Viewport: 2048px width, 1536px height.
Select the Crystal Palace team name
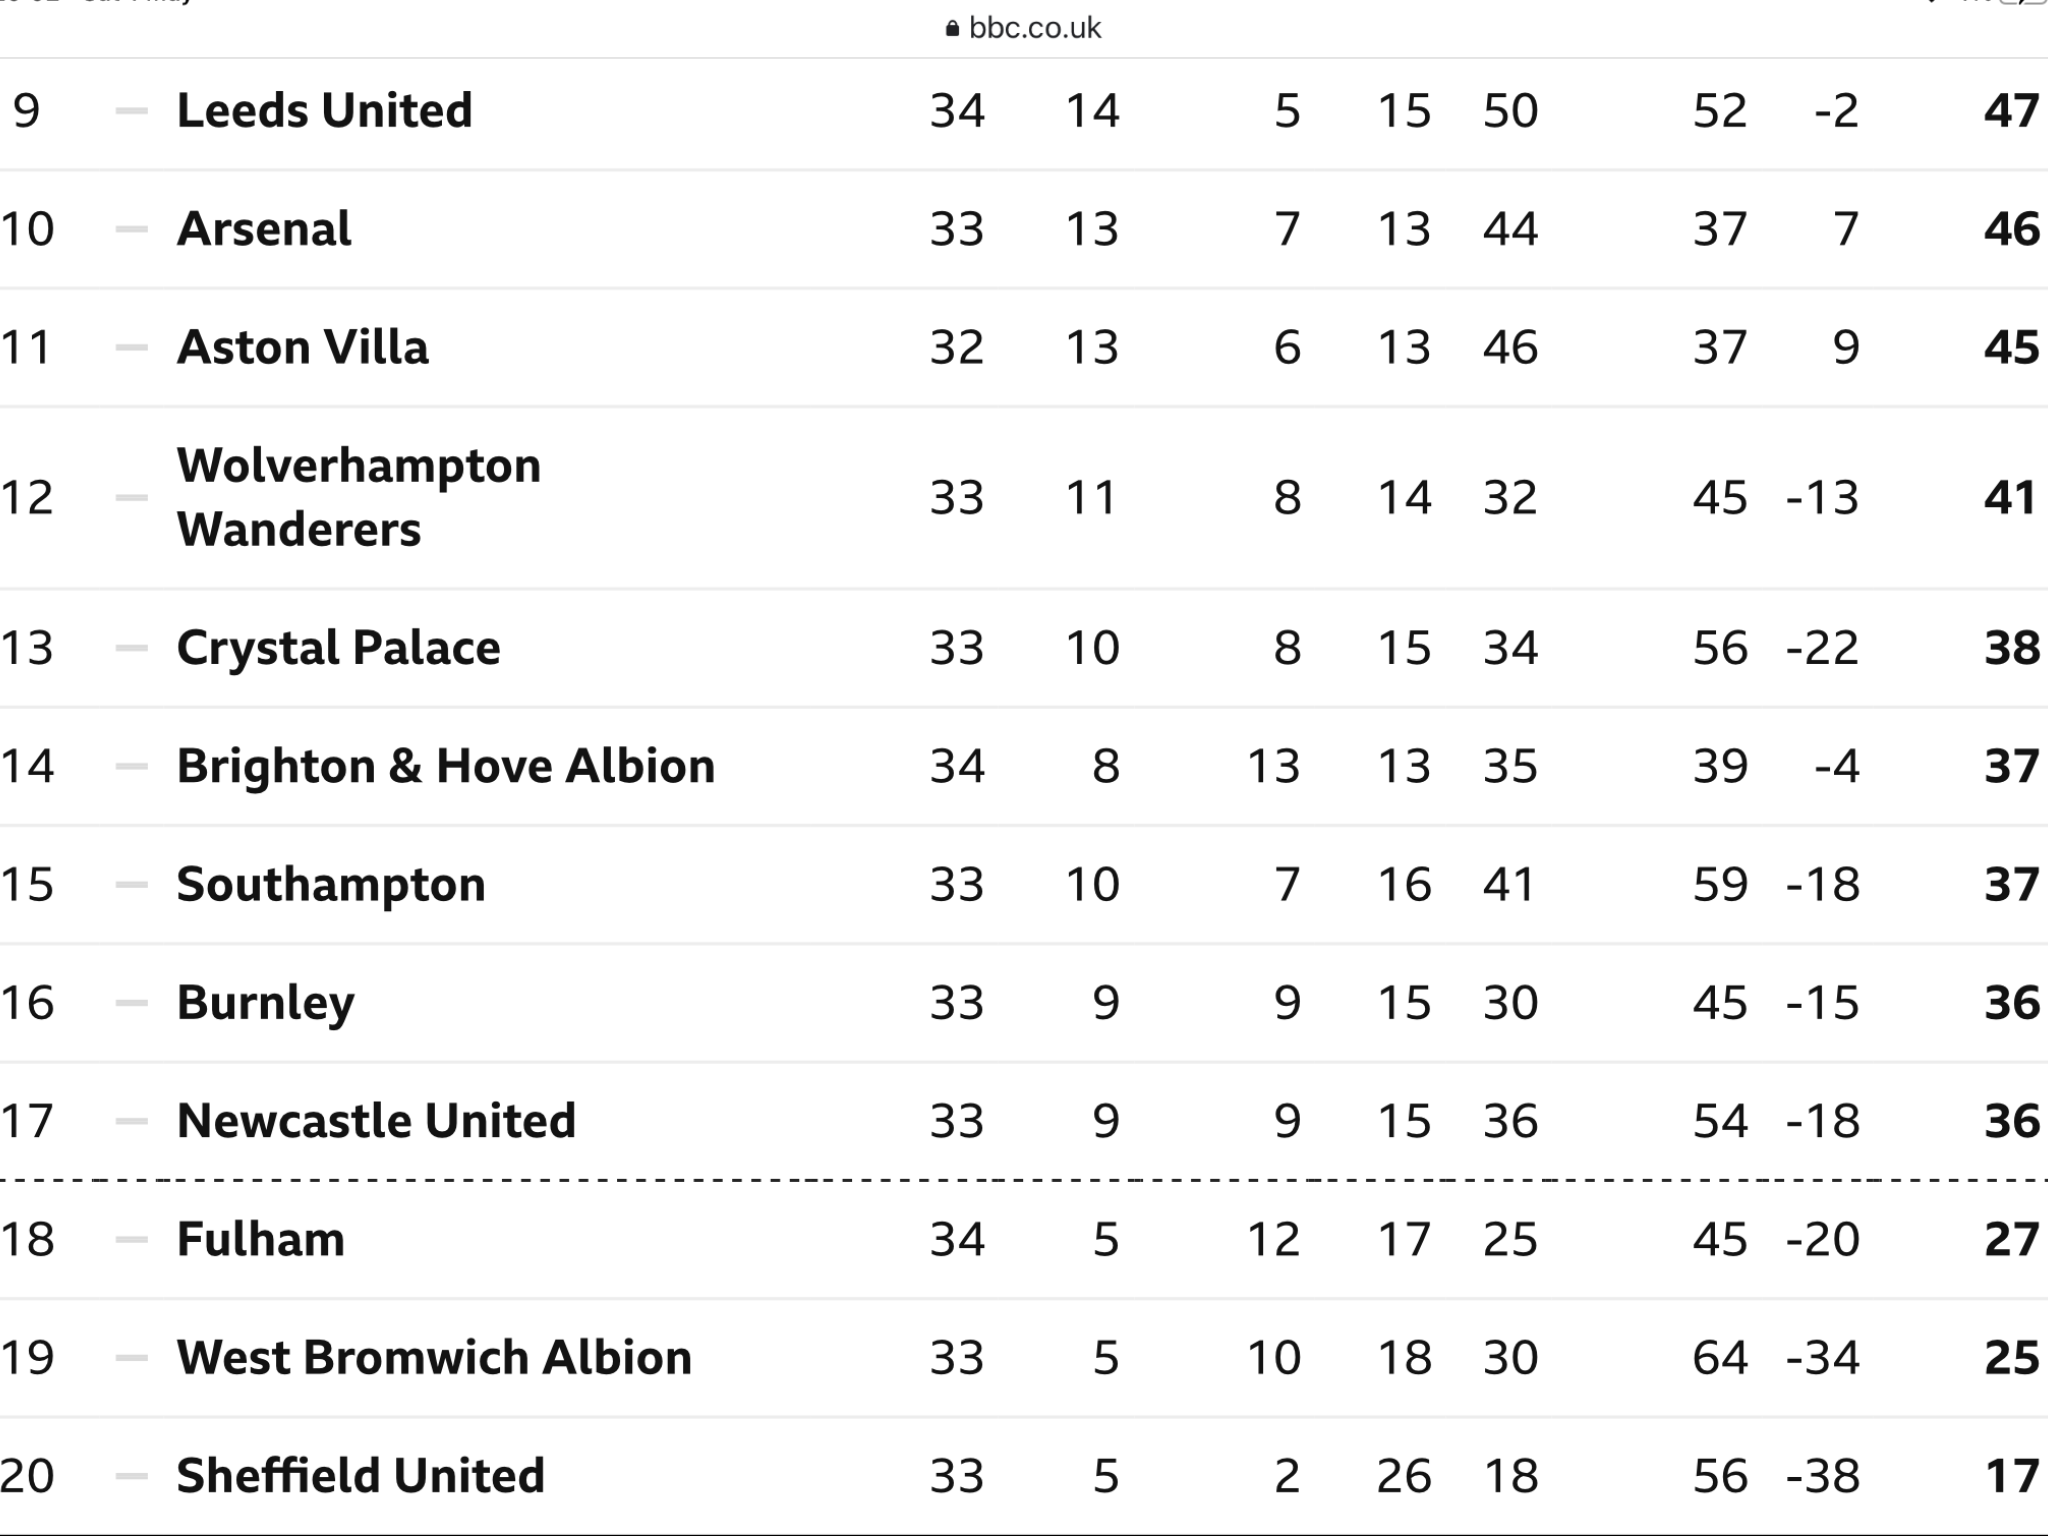(338, 648)
